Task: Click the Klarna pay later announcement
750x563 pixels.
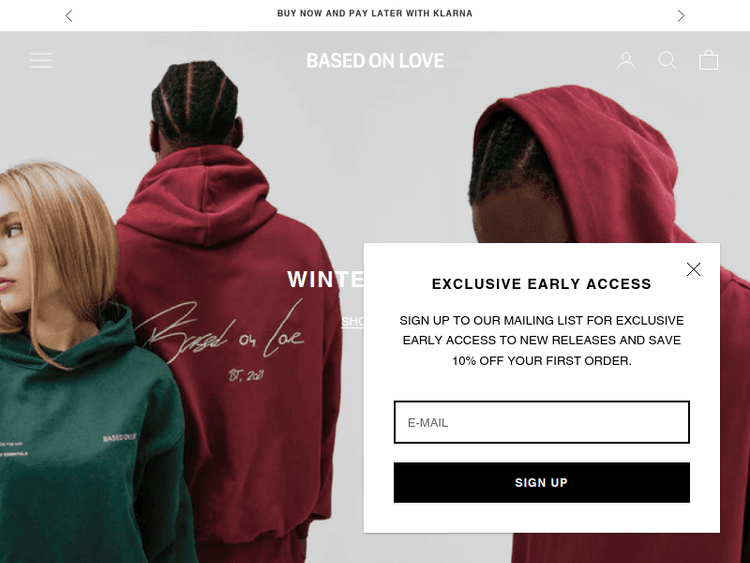Action: 375,13
